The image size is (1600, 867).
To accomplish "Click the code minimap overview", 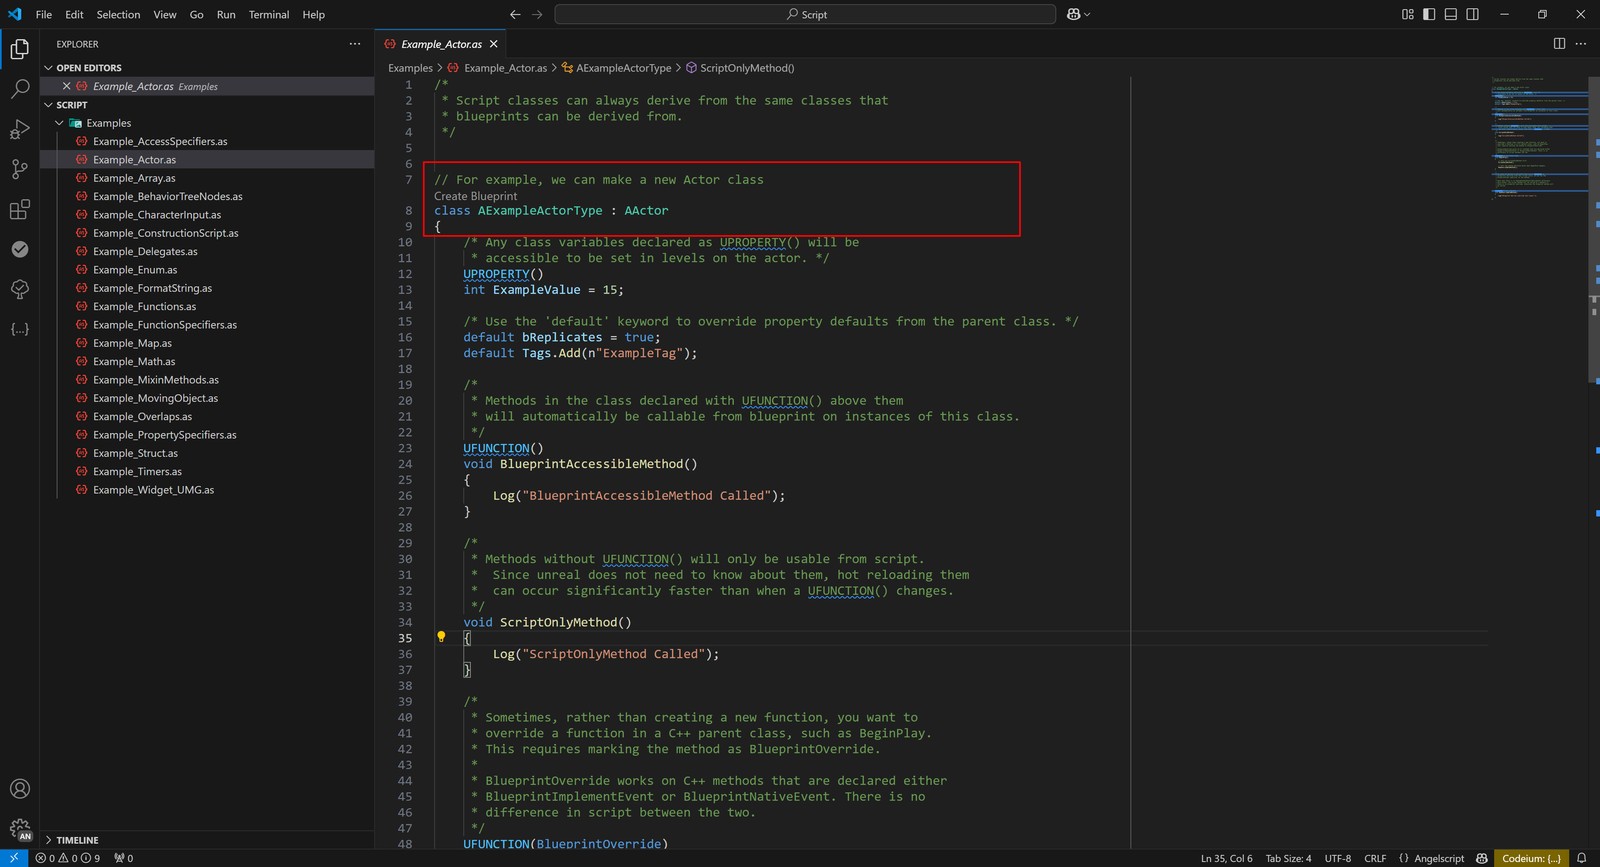I will pos(1539,138).
